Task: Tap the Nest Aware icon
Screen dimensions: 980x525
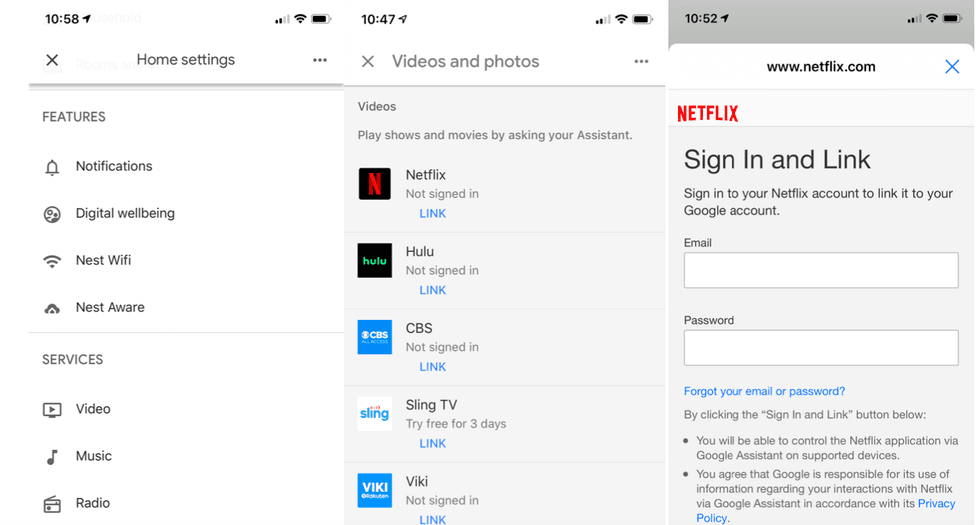Action: (52, 308)
